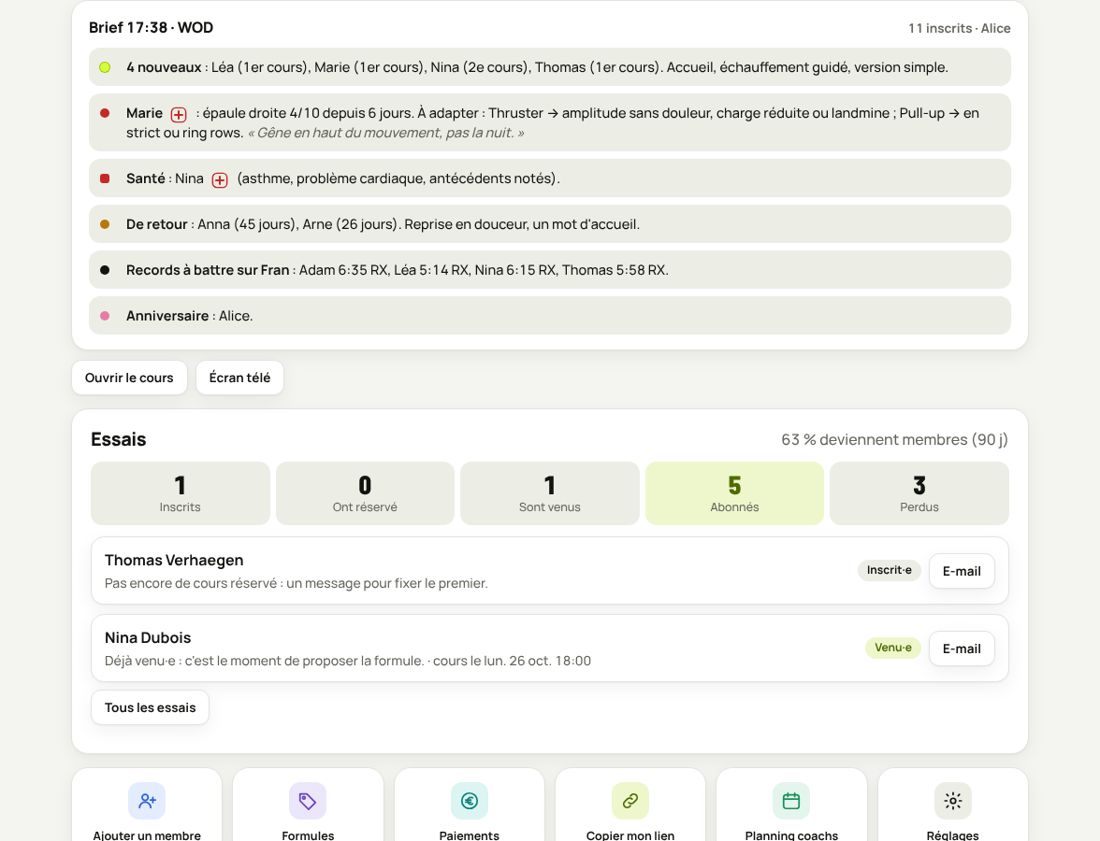Screen dimensions: 1100x841
Task: Filter trials by Sont venus stage
Action: coord(550,493)
